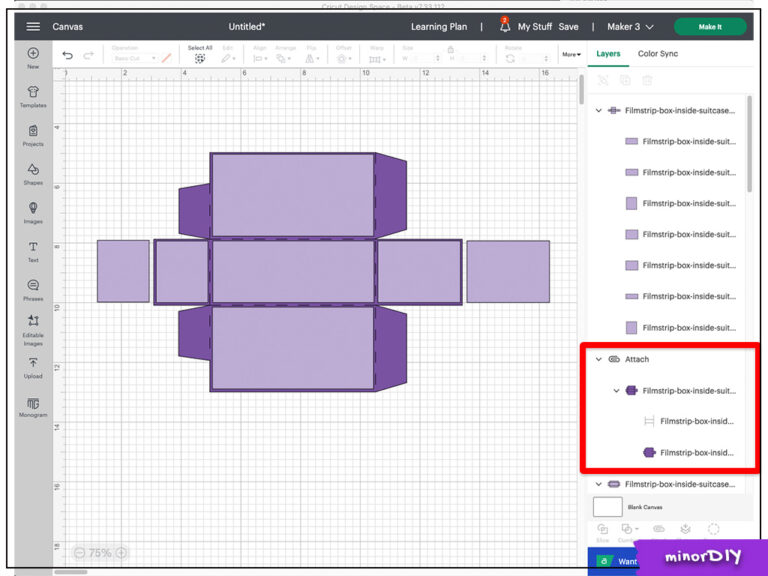Click the 75% zoom level label

pos(100,552)
